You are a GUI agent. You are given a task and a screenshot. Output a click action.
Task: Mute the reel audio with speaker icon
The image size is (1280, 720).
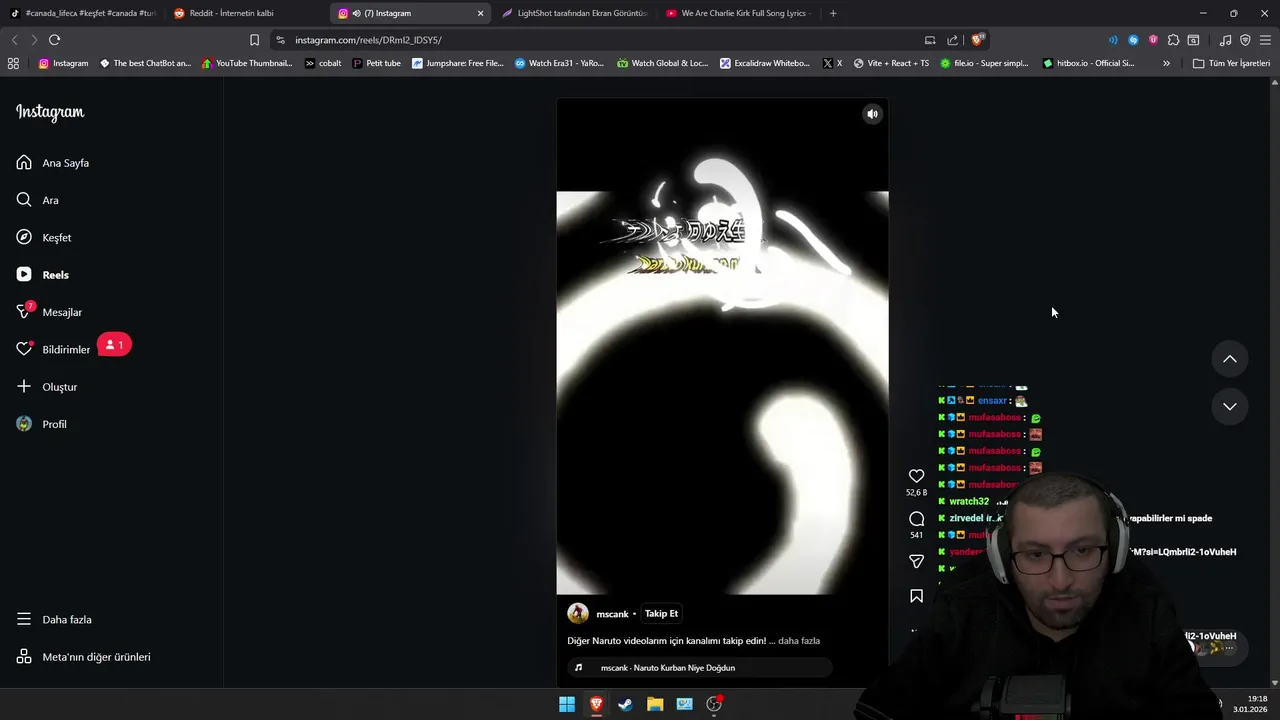(872, 114)
